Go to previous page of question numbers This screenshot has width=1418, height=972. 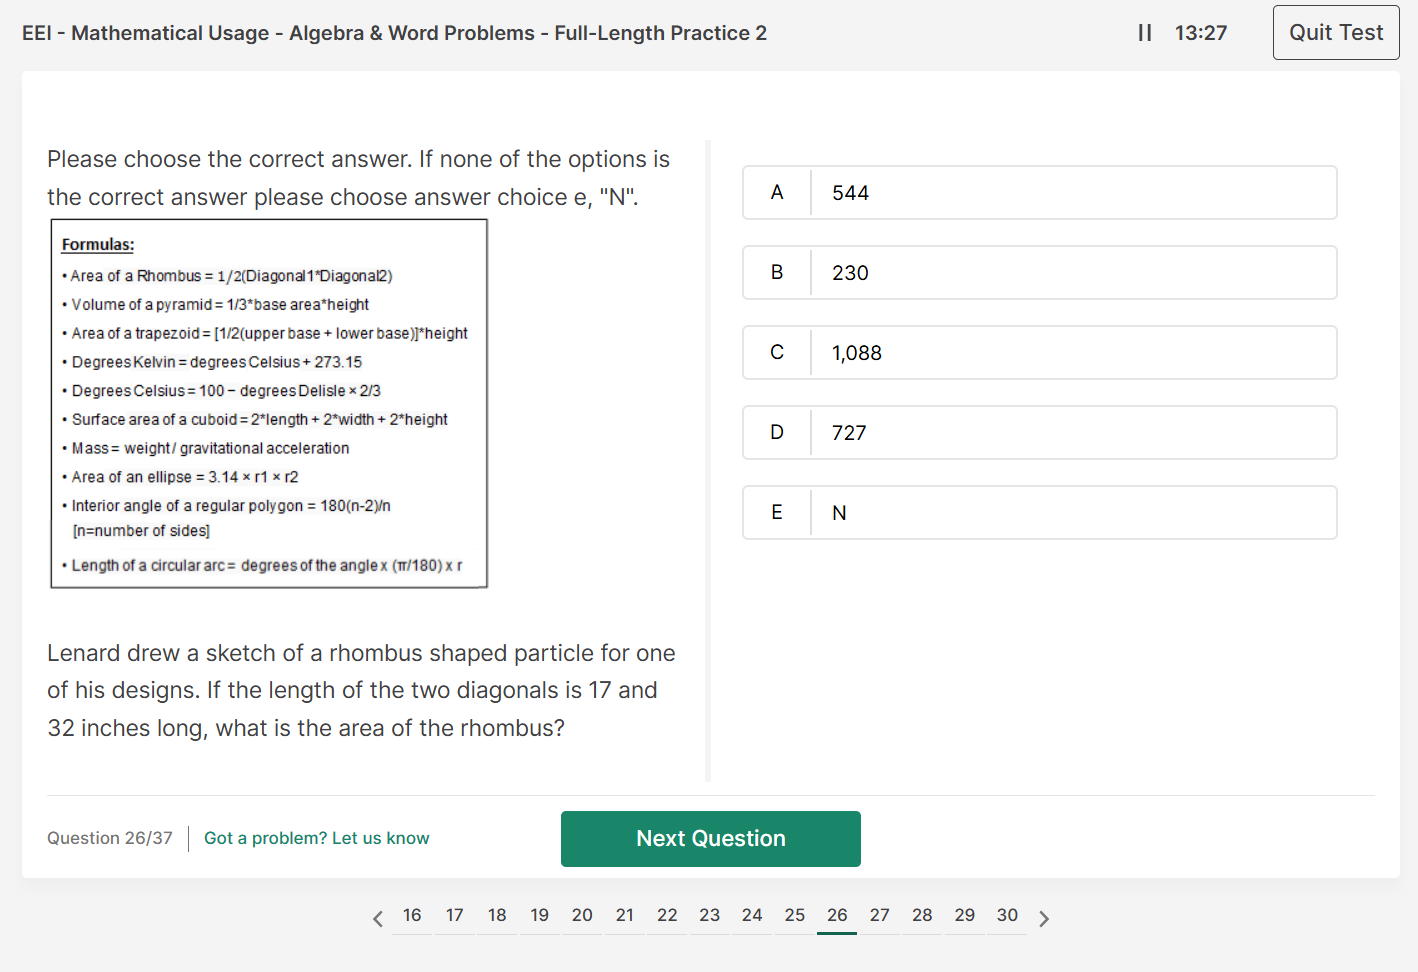coord(378,918)
